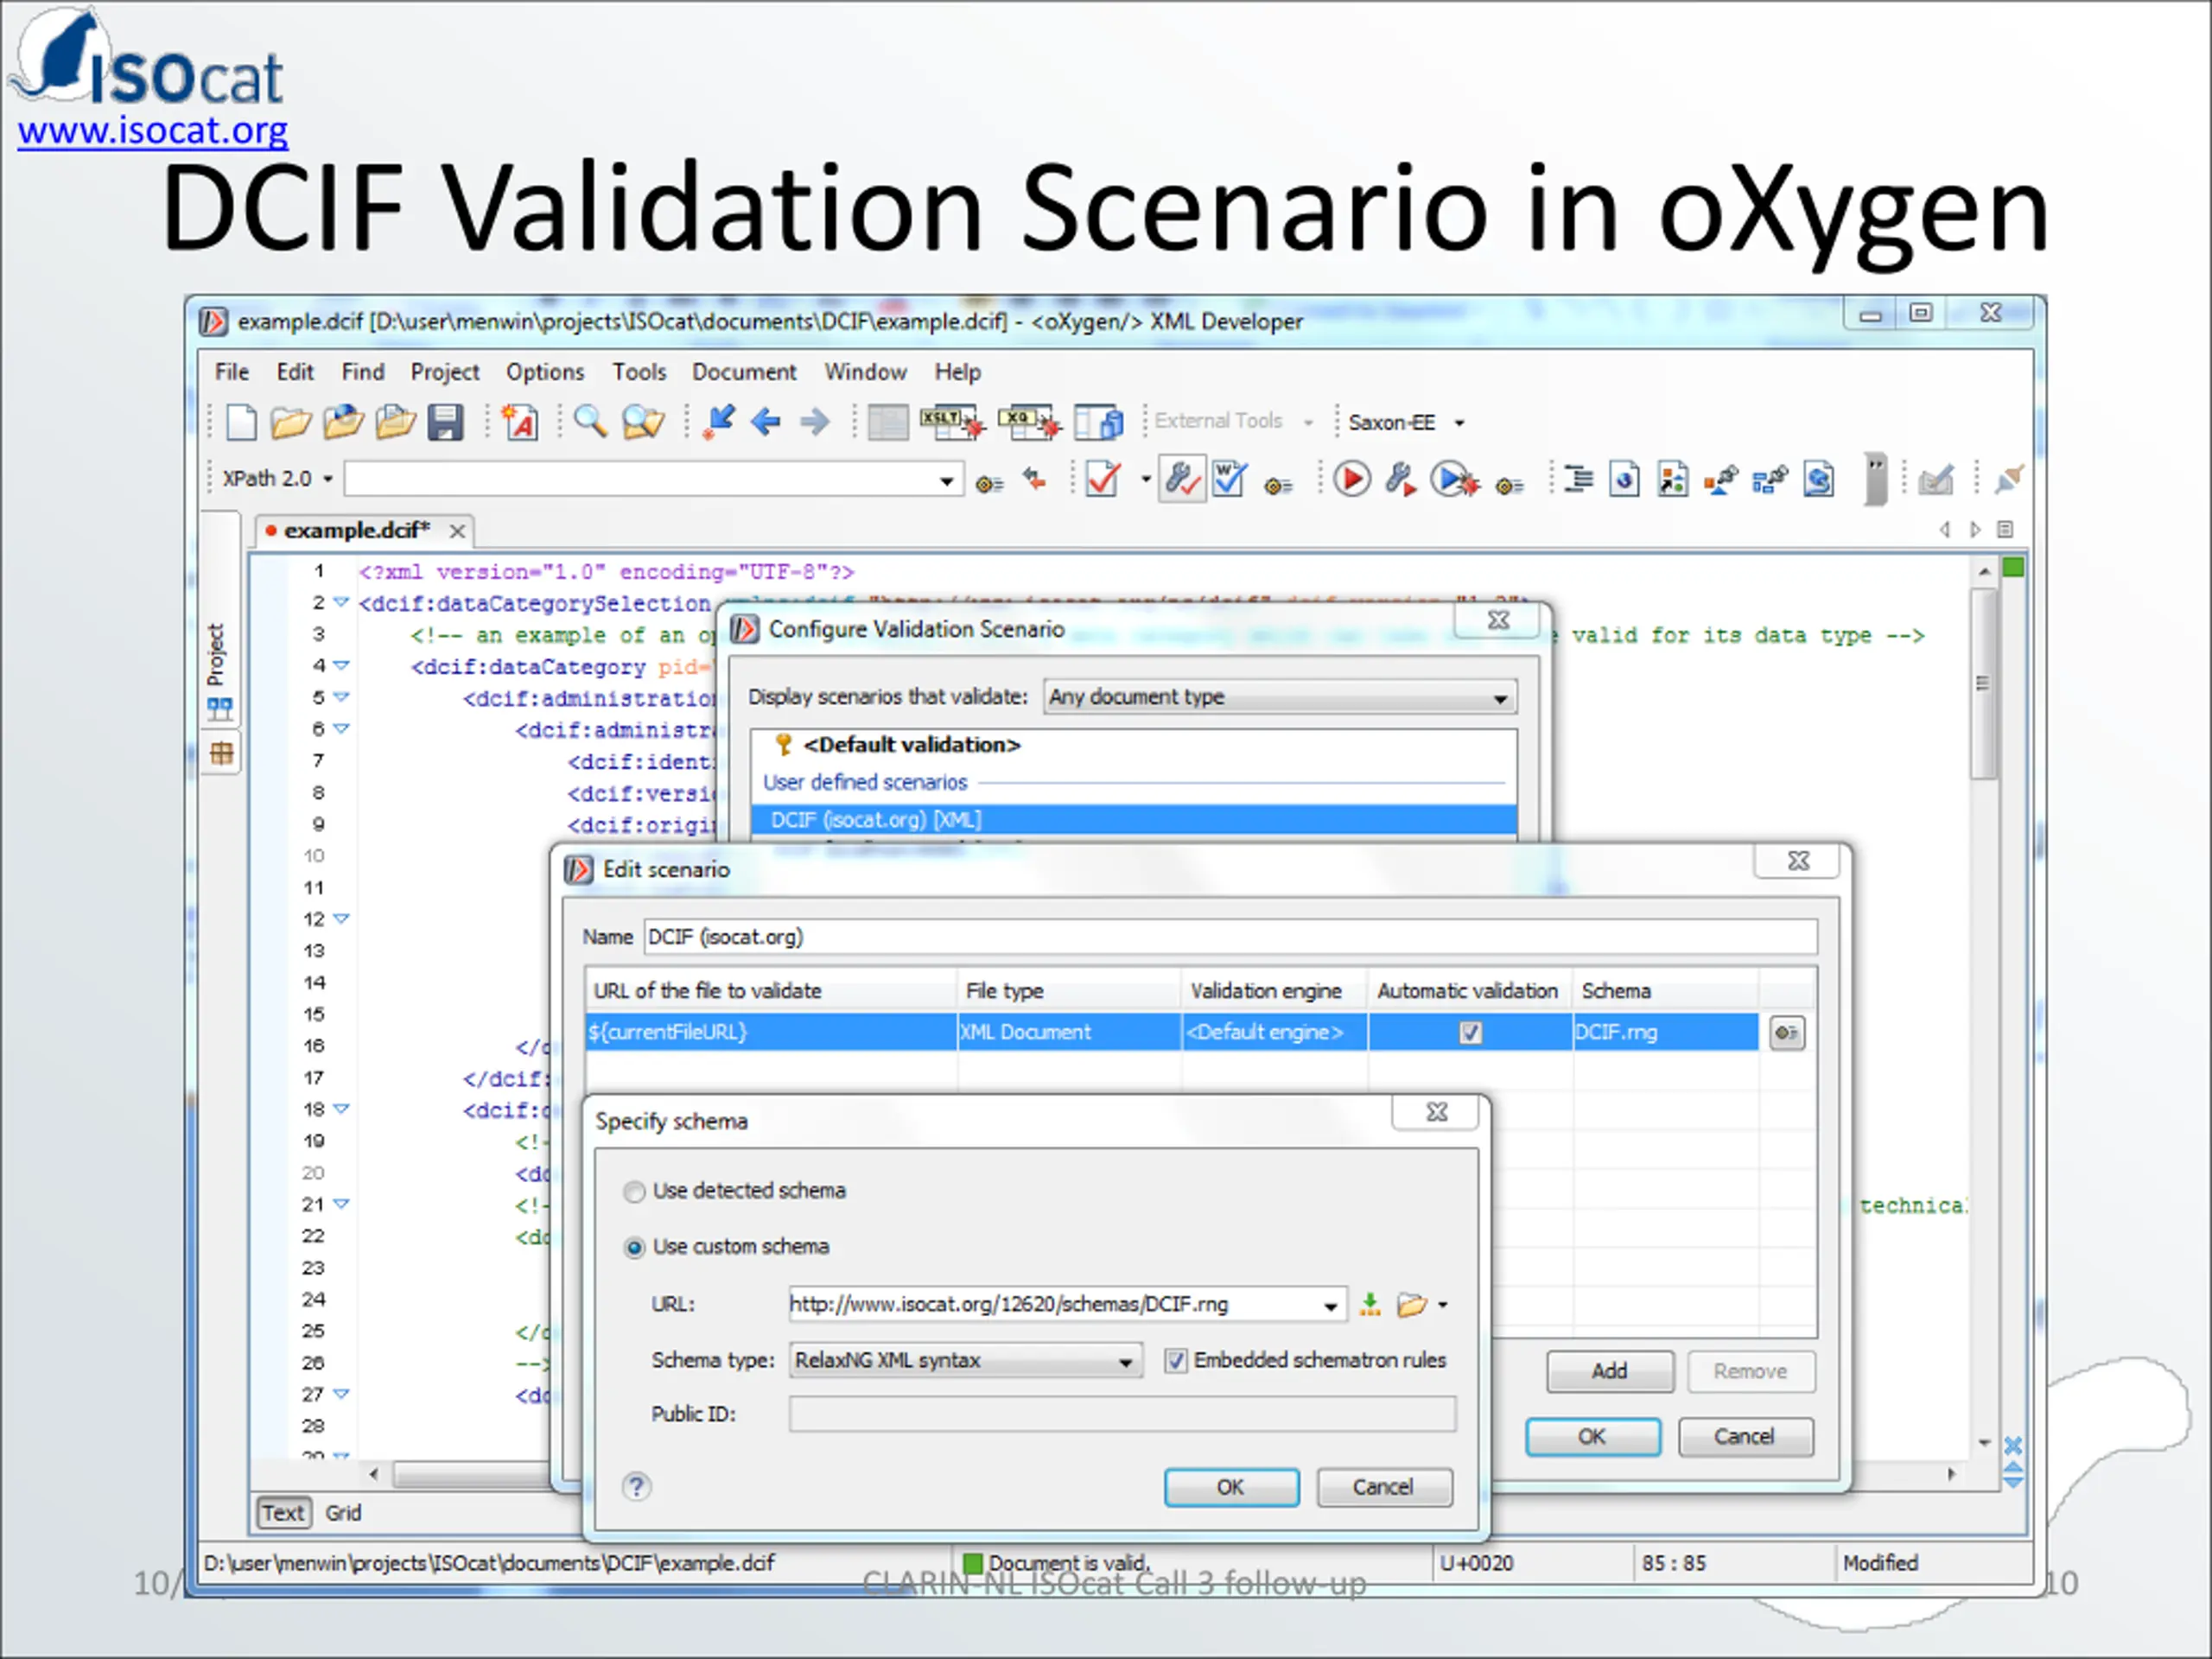Screen dimensions: 2212x1659
Task: Select the DCIF (isocat.org) [XML] scenario
Action: pos(1134,820)
